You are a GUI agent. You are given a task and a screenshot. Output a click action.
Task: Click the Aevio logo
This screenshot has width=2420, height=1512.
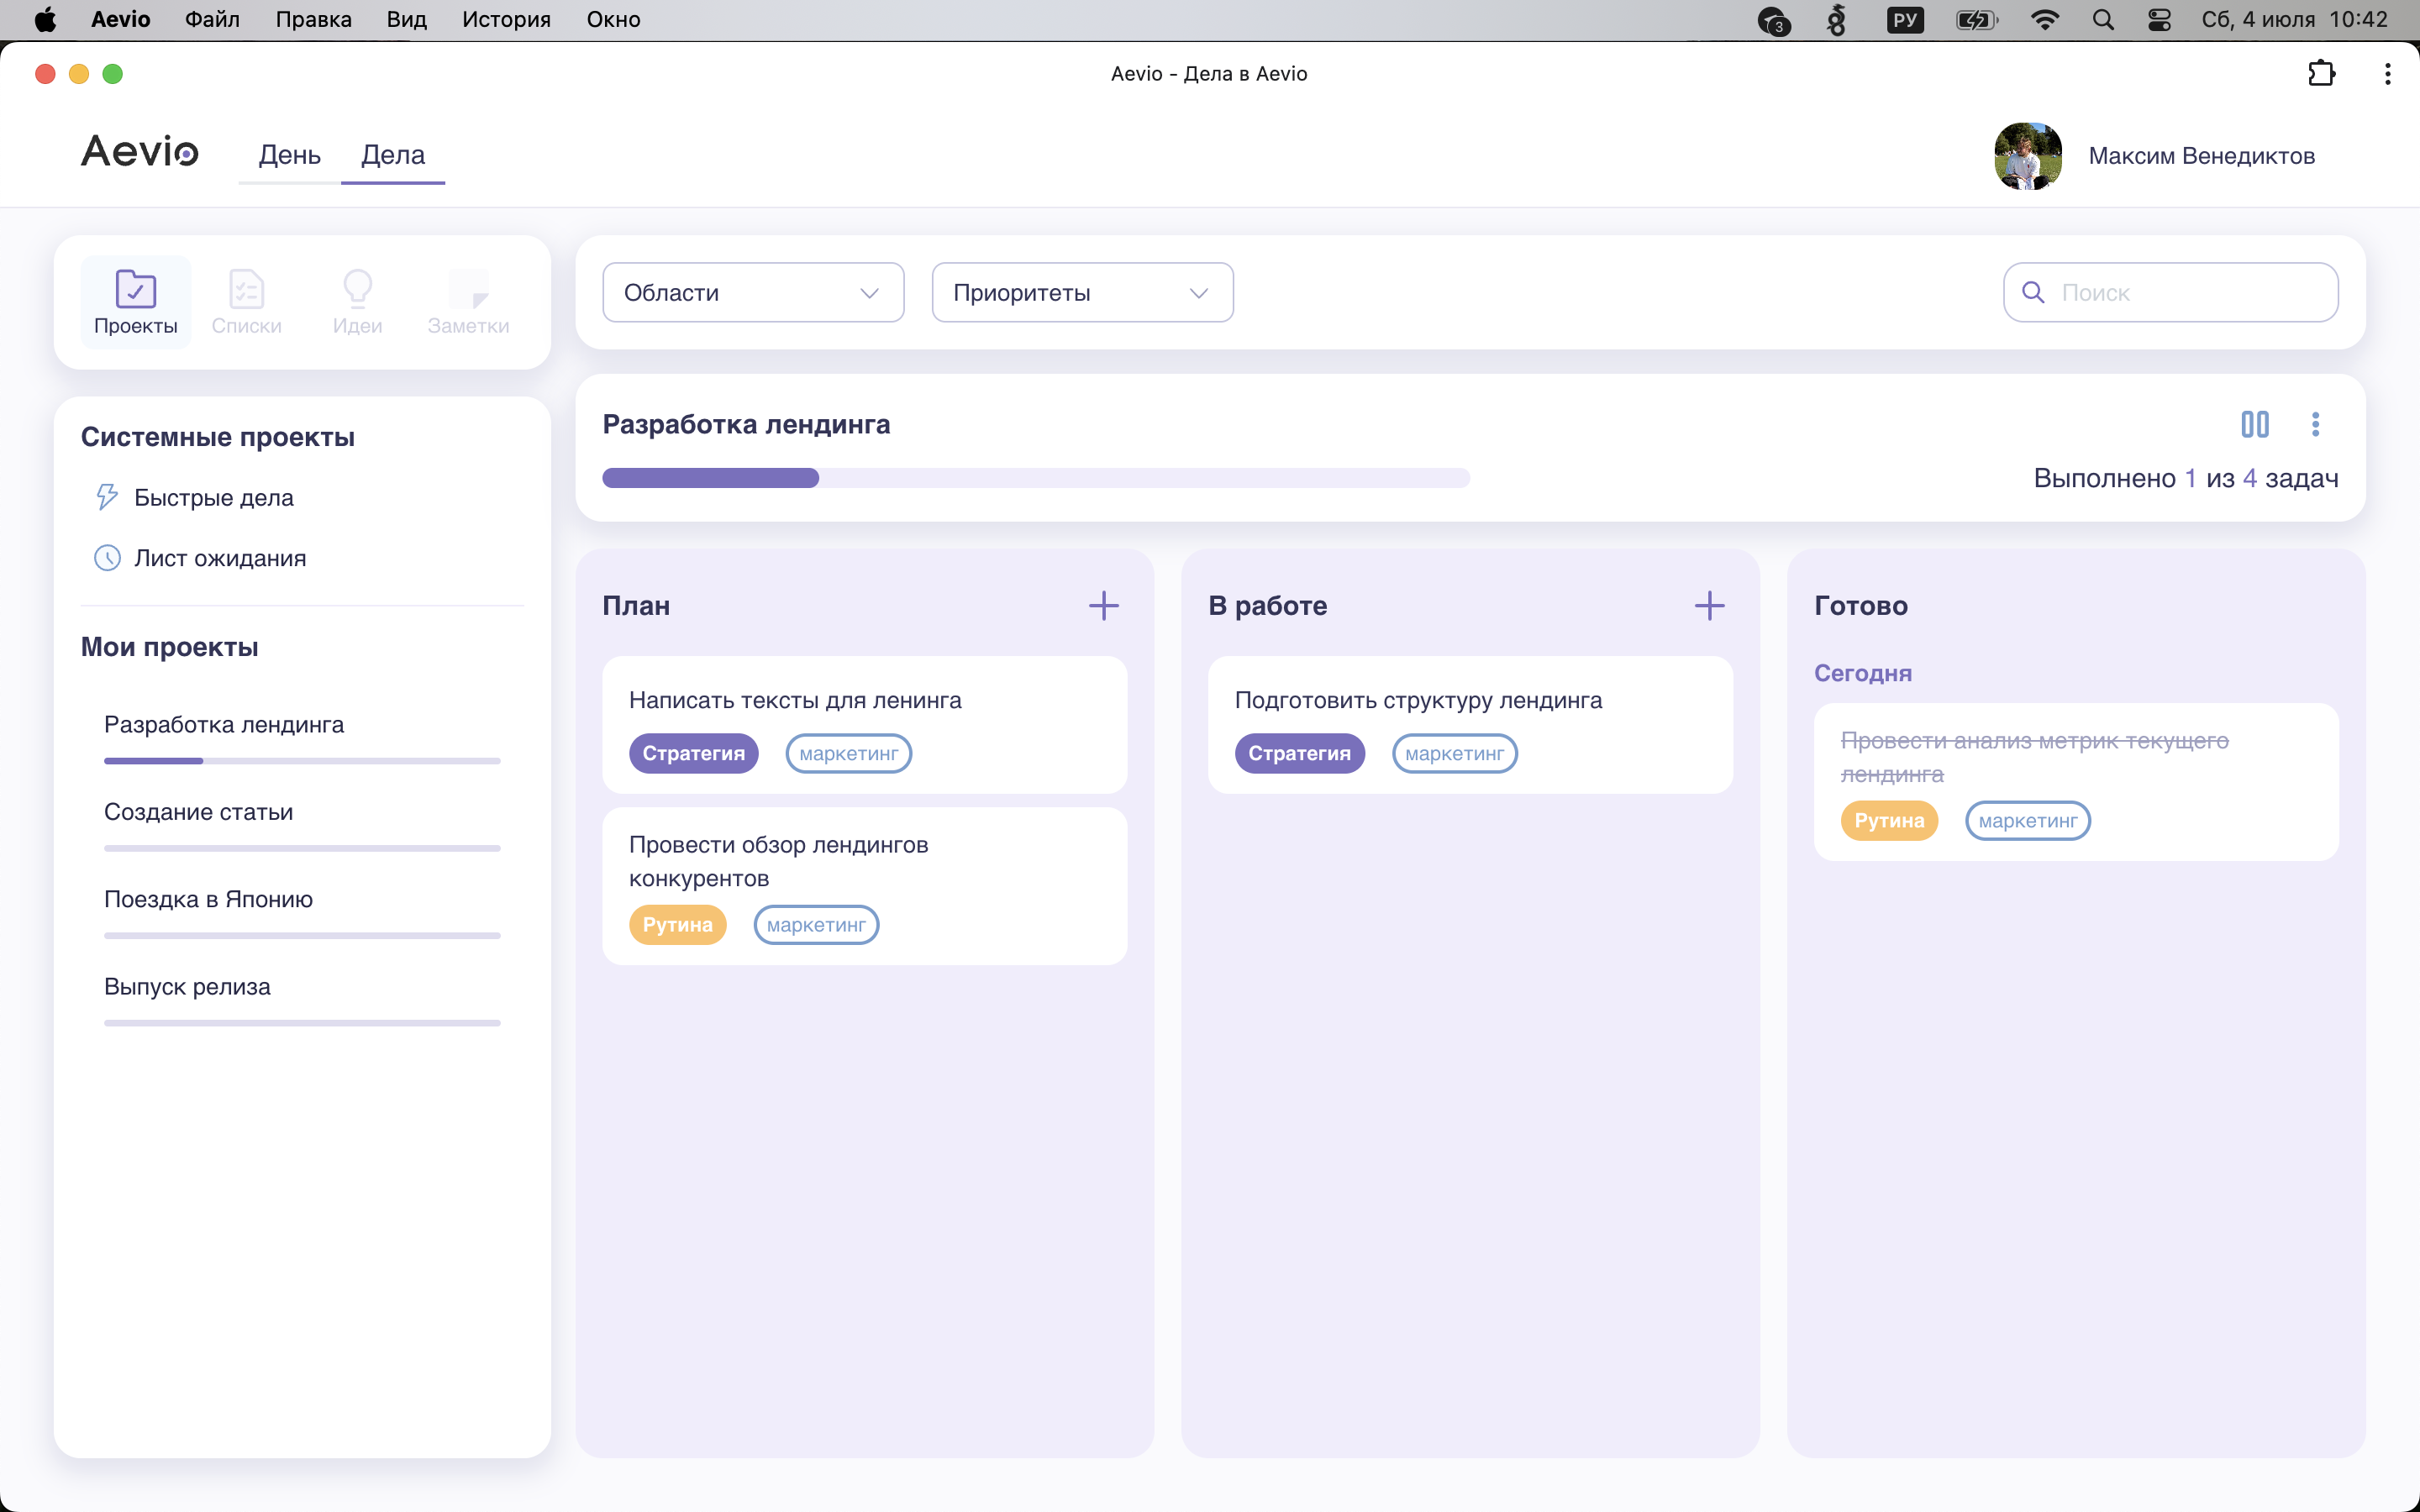coord(140,152)
